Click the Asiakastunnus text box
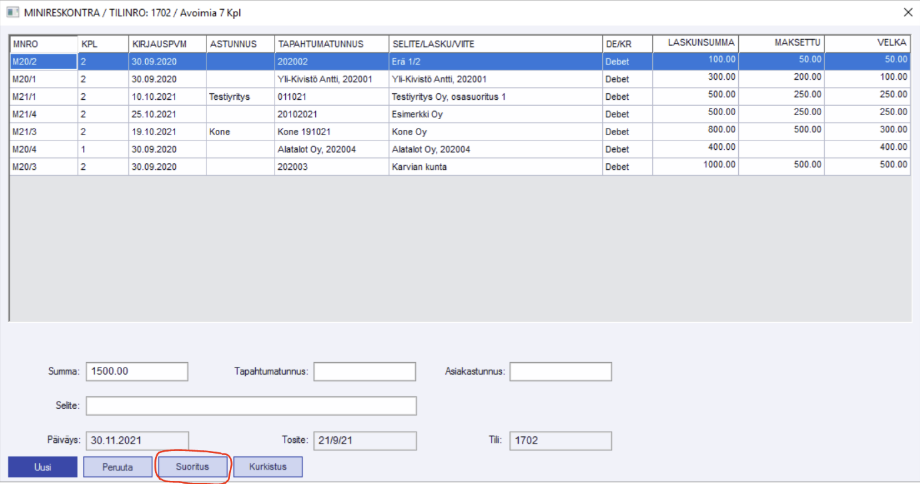The height and width of the screenshot is (484, 920). (x=560, y=372)
